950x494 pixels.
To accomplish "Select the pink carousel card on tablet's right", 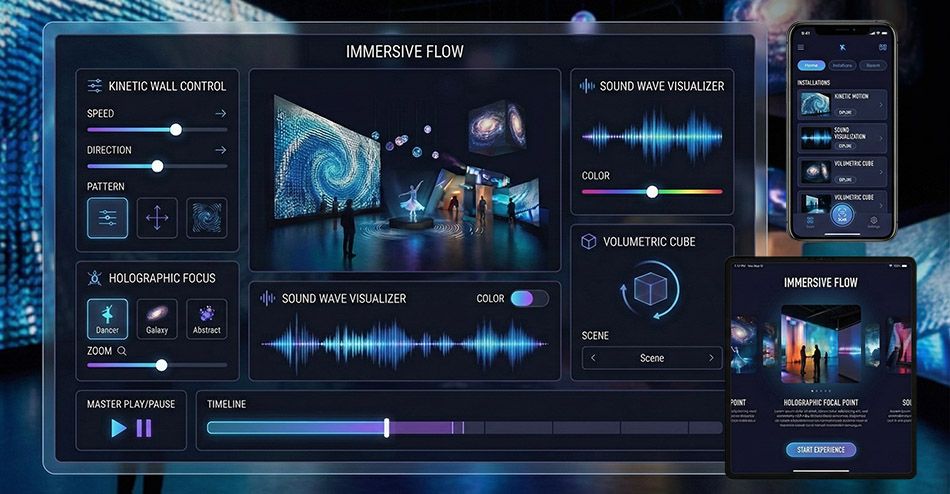I will (900, 344).
